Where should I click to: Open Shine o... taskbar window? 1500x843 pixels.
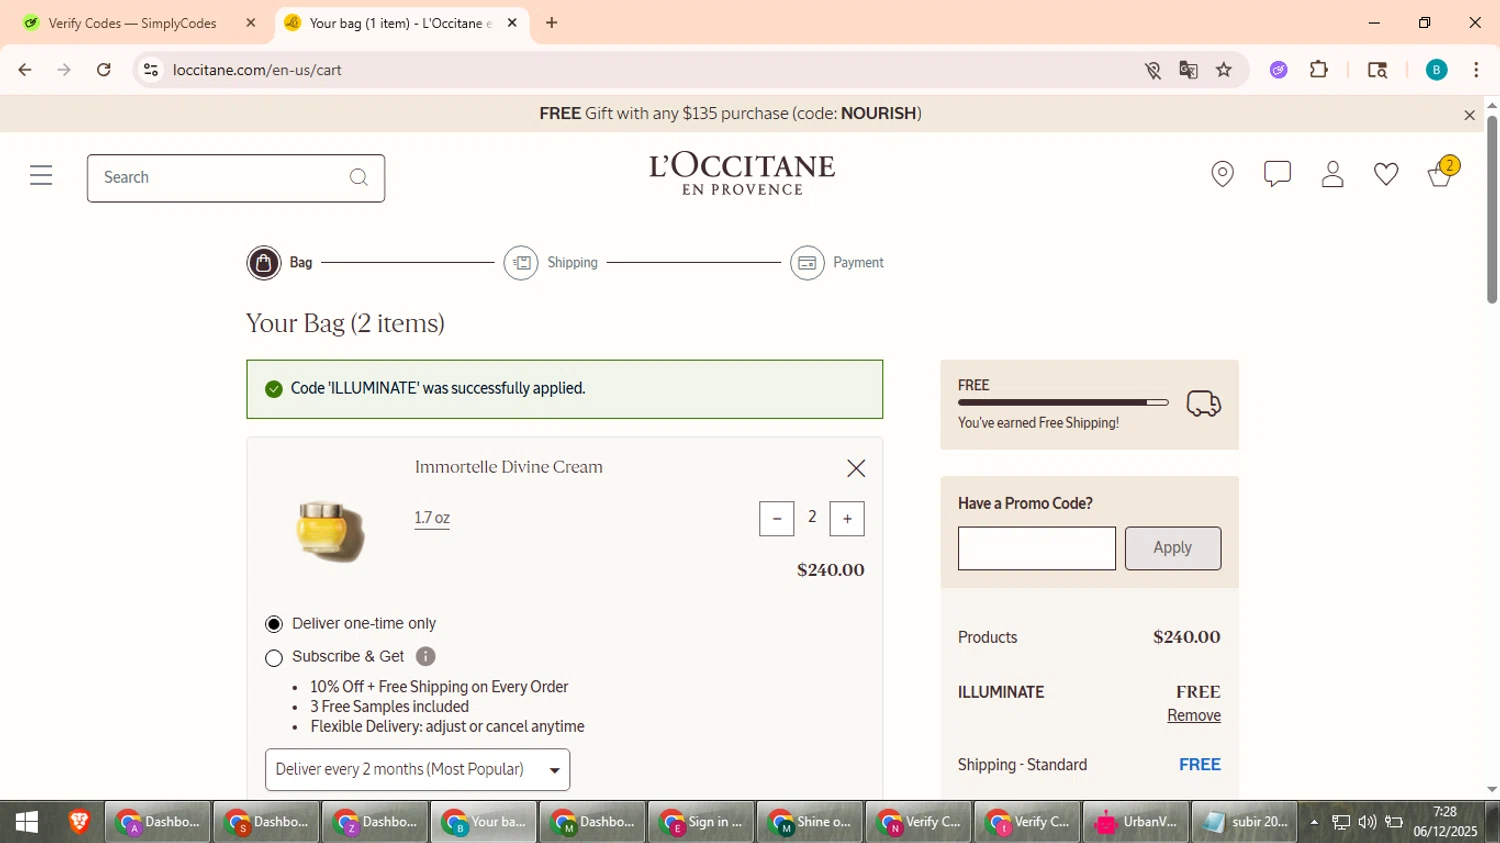coord(810,822)
